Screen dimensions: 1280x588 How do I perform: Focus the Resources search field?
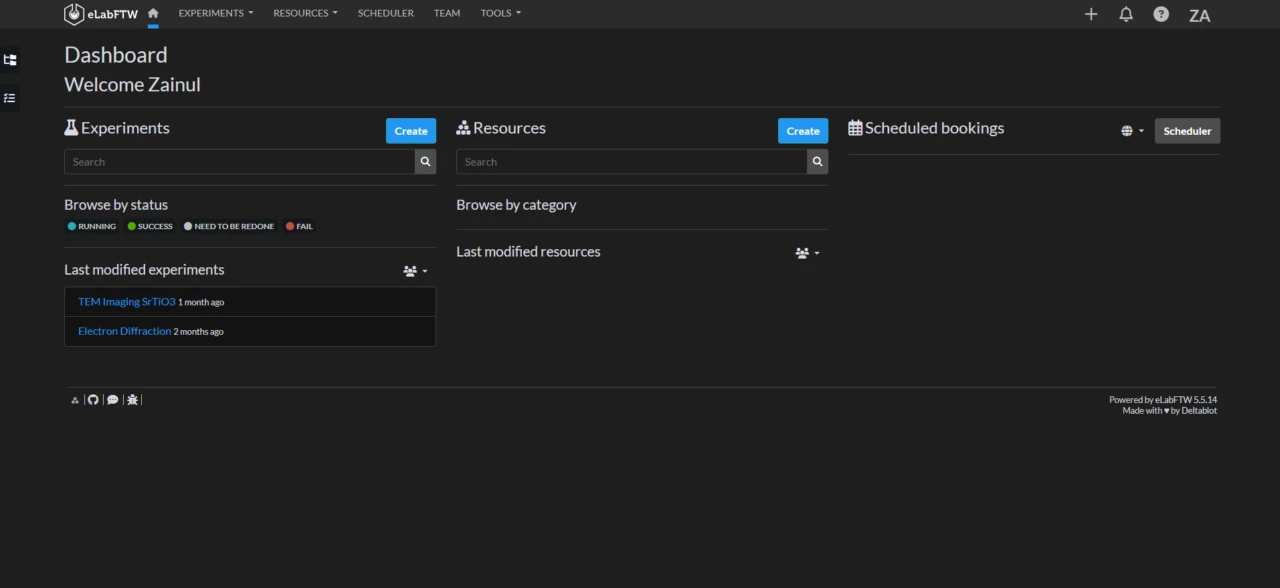coord(632,161)
